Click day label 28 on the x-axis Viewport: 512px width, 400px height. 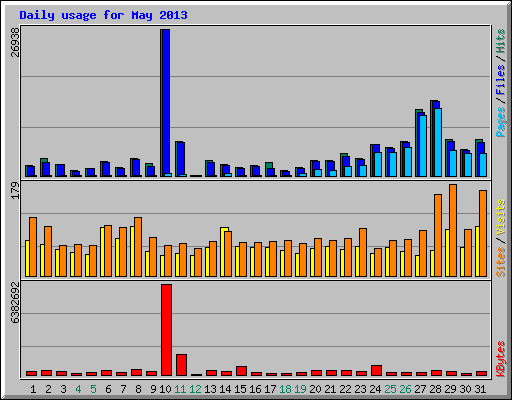tap(435, 389)
